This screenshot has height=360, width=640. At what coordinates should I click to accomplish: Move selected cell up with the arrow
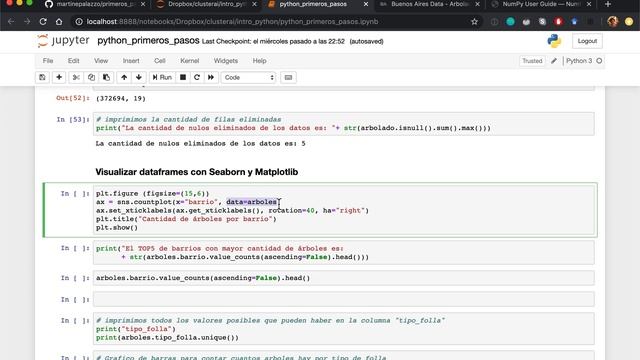click(x=124, y=78)
